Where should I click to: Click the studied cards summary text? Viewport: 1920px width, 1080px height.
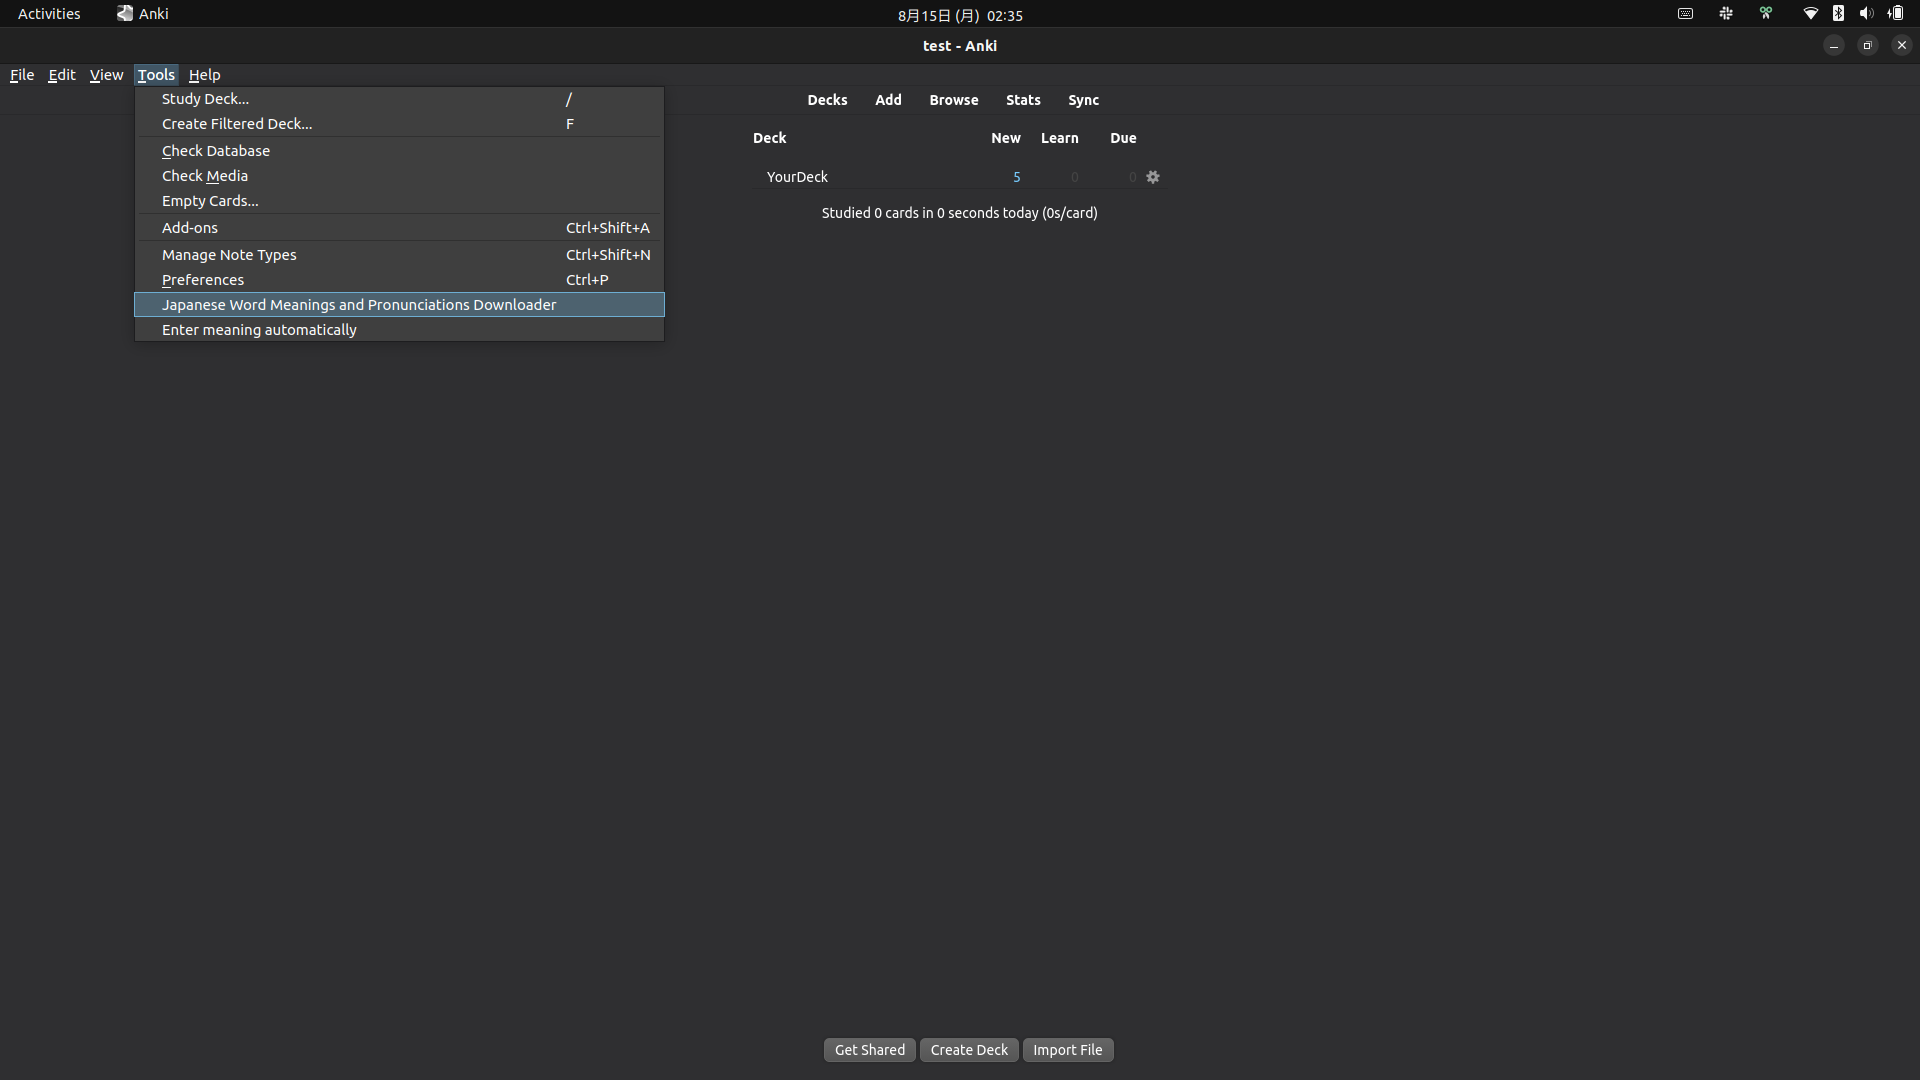click(x=959, y=213)
